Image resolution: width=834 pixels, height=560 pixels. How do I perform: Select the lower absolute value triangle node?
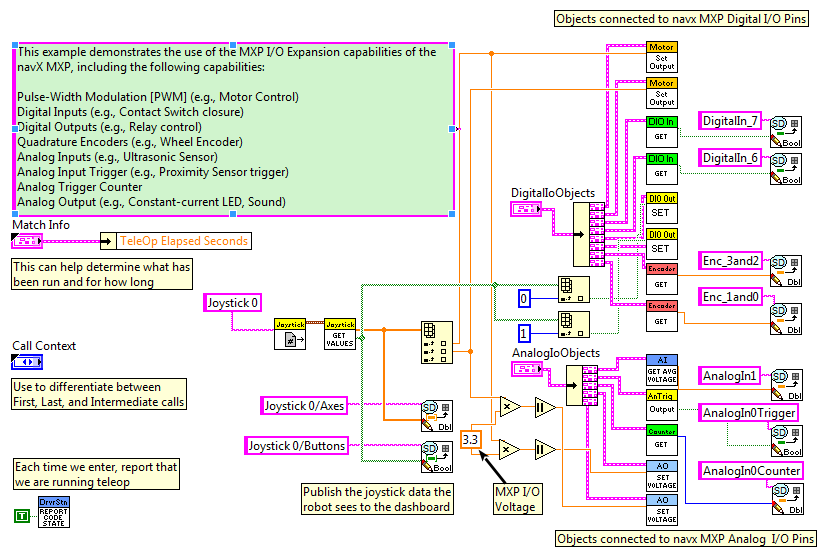pyautogui.click(x=545, y=450)
